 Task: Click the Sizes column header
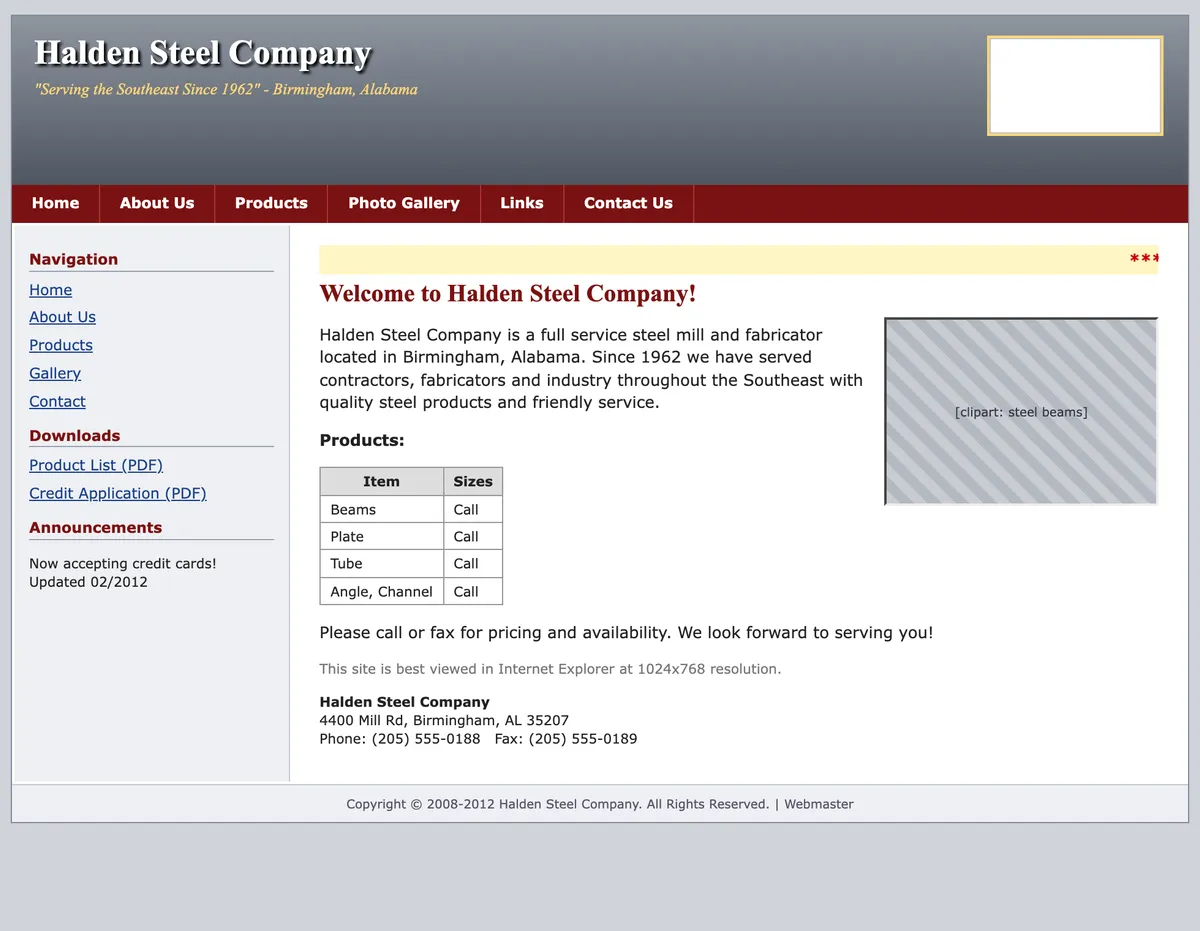473,481
